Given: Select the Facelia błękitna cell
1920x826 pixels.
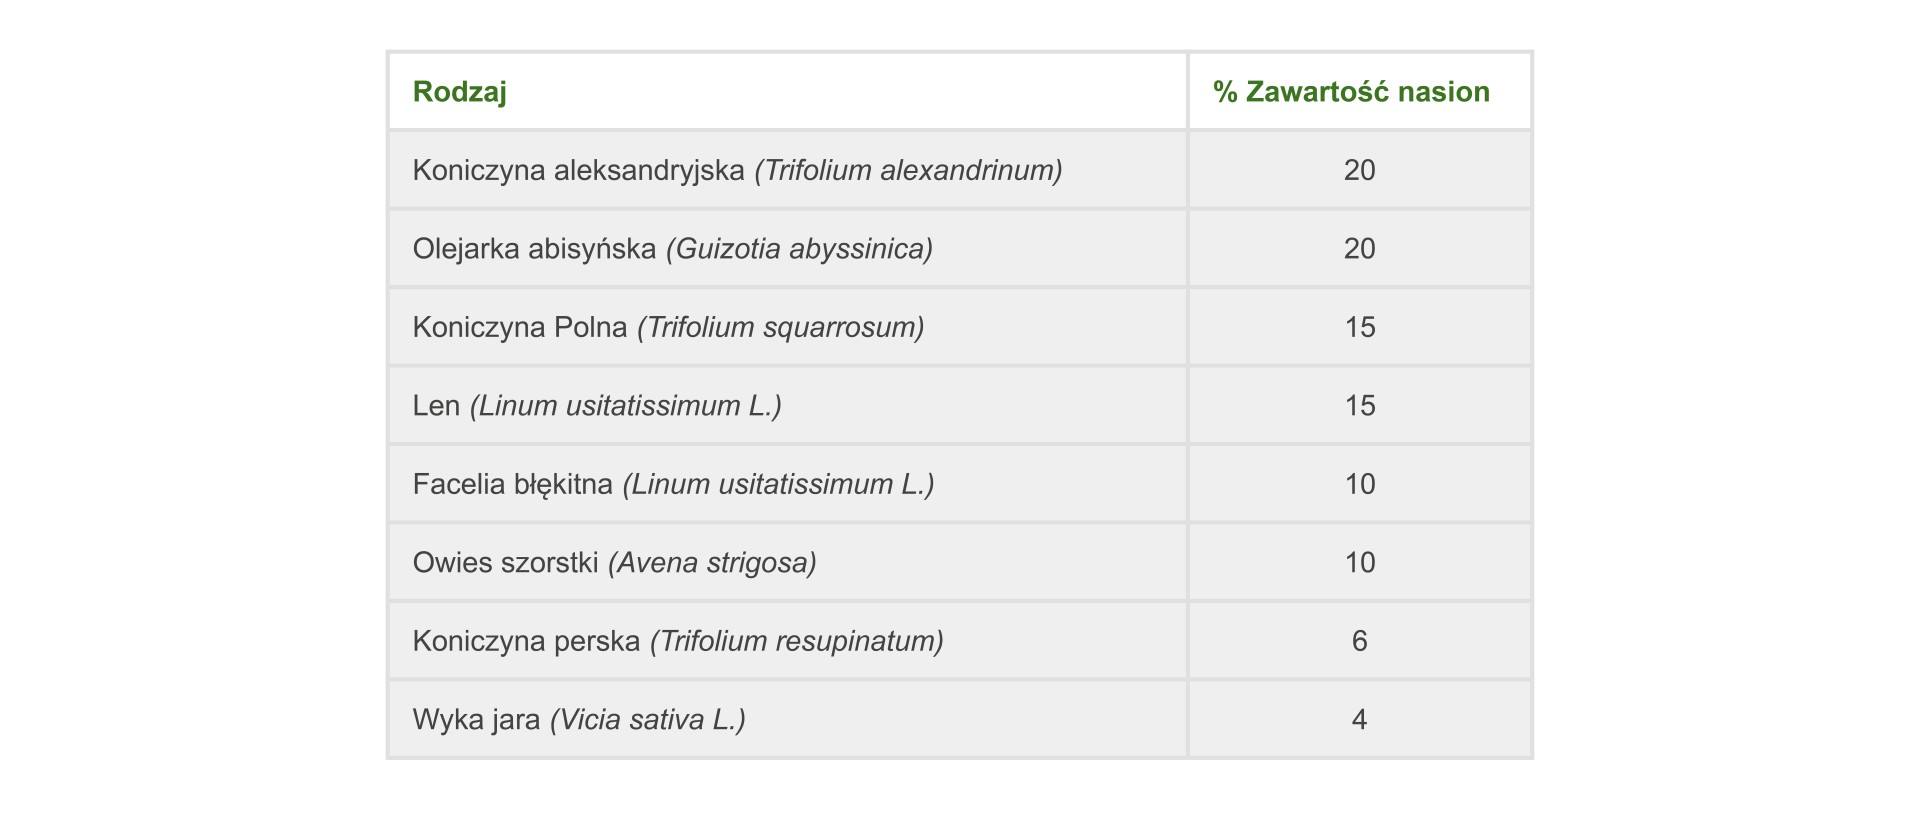Looking at the screenshot, I should [x=787, y=484].
